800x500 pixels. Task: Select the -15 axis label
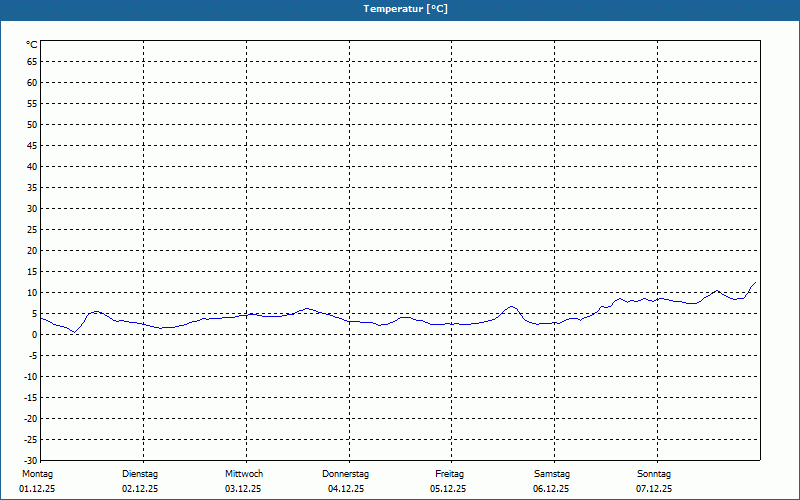pyautogui.click(x=31, y=397)
